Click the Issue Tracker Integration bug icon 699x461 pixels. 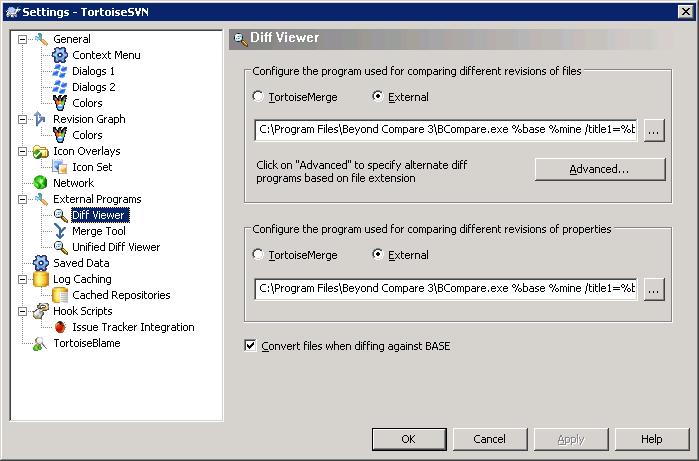point(60,327)
